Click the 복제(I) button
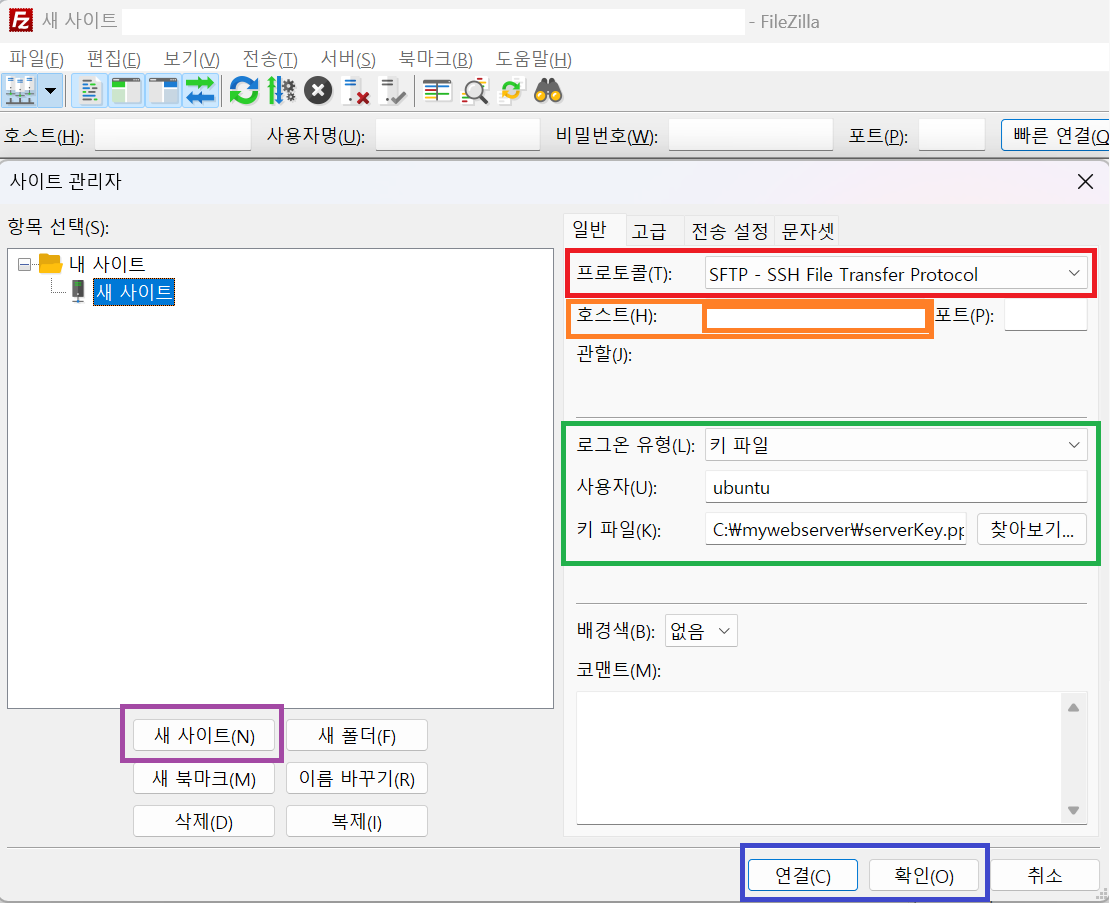This screenshot has height=903, width=1110. click(357, 821)
